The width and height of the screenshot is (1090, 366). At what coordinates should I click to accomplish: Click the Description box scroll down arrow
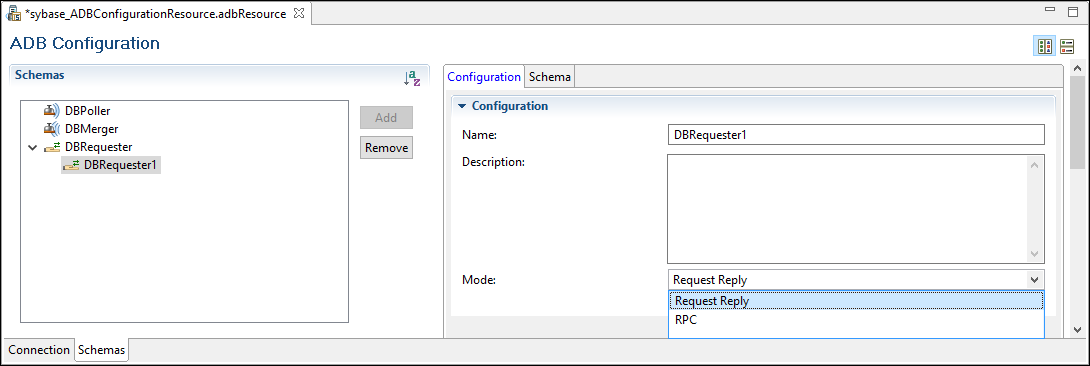pyautogui.click(x=1034, y=254)
